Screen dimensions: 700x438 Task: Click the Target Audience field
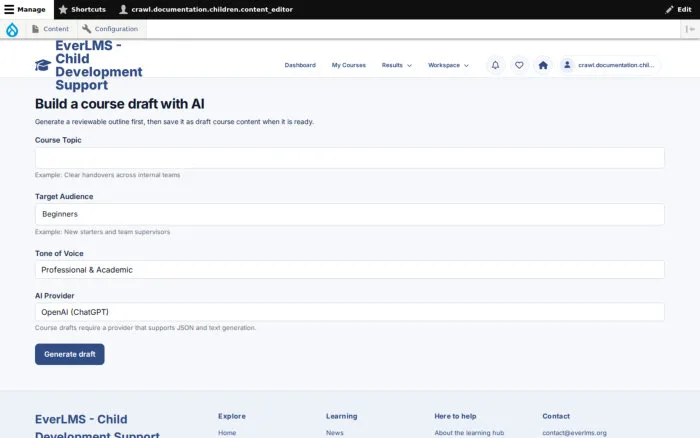[x=350, y=214]
